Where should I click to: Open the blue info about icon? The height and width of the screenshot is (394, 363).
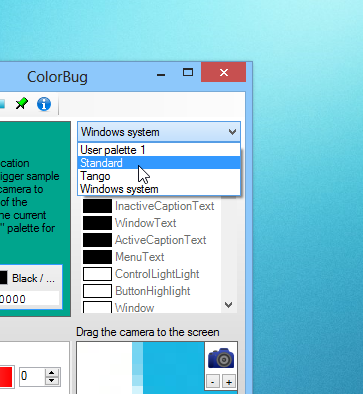pyautogui.click(x=44, y=104)
